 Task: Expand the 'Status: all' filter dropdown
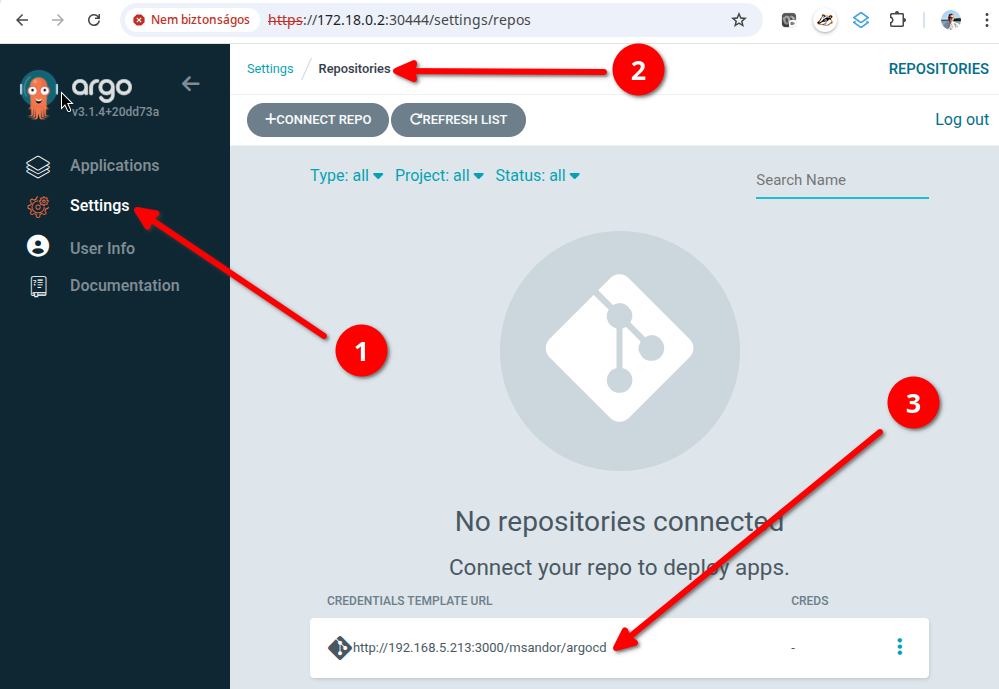click(x=538, y=176)
